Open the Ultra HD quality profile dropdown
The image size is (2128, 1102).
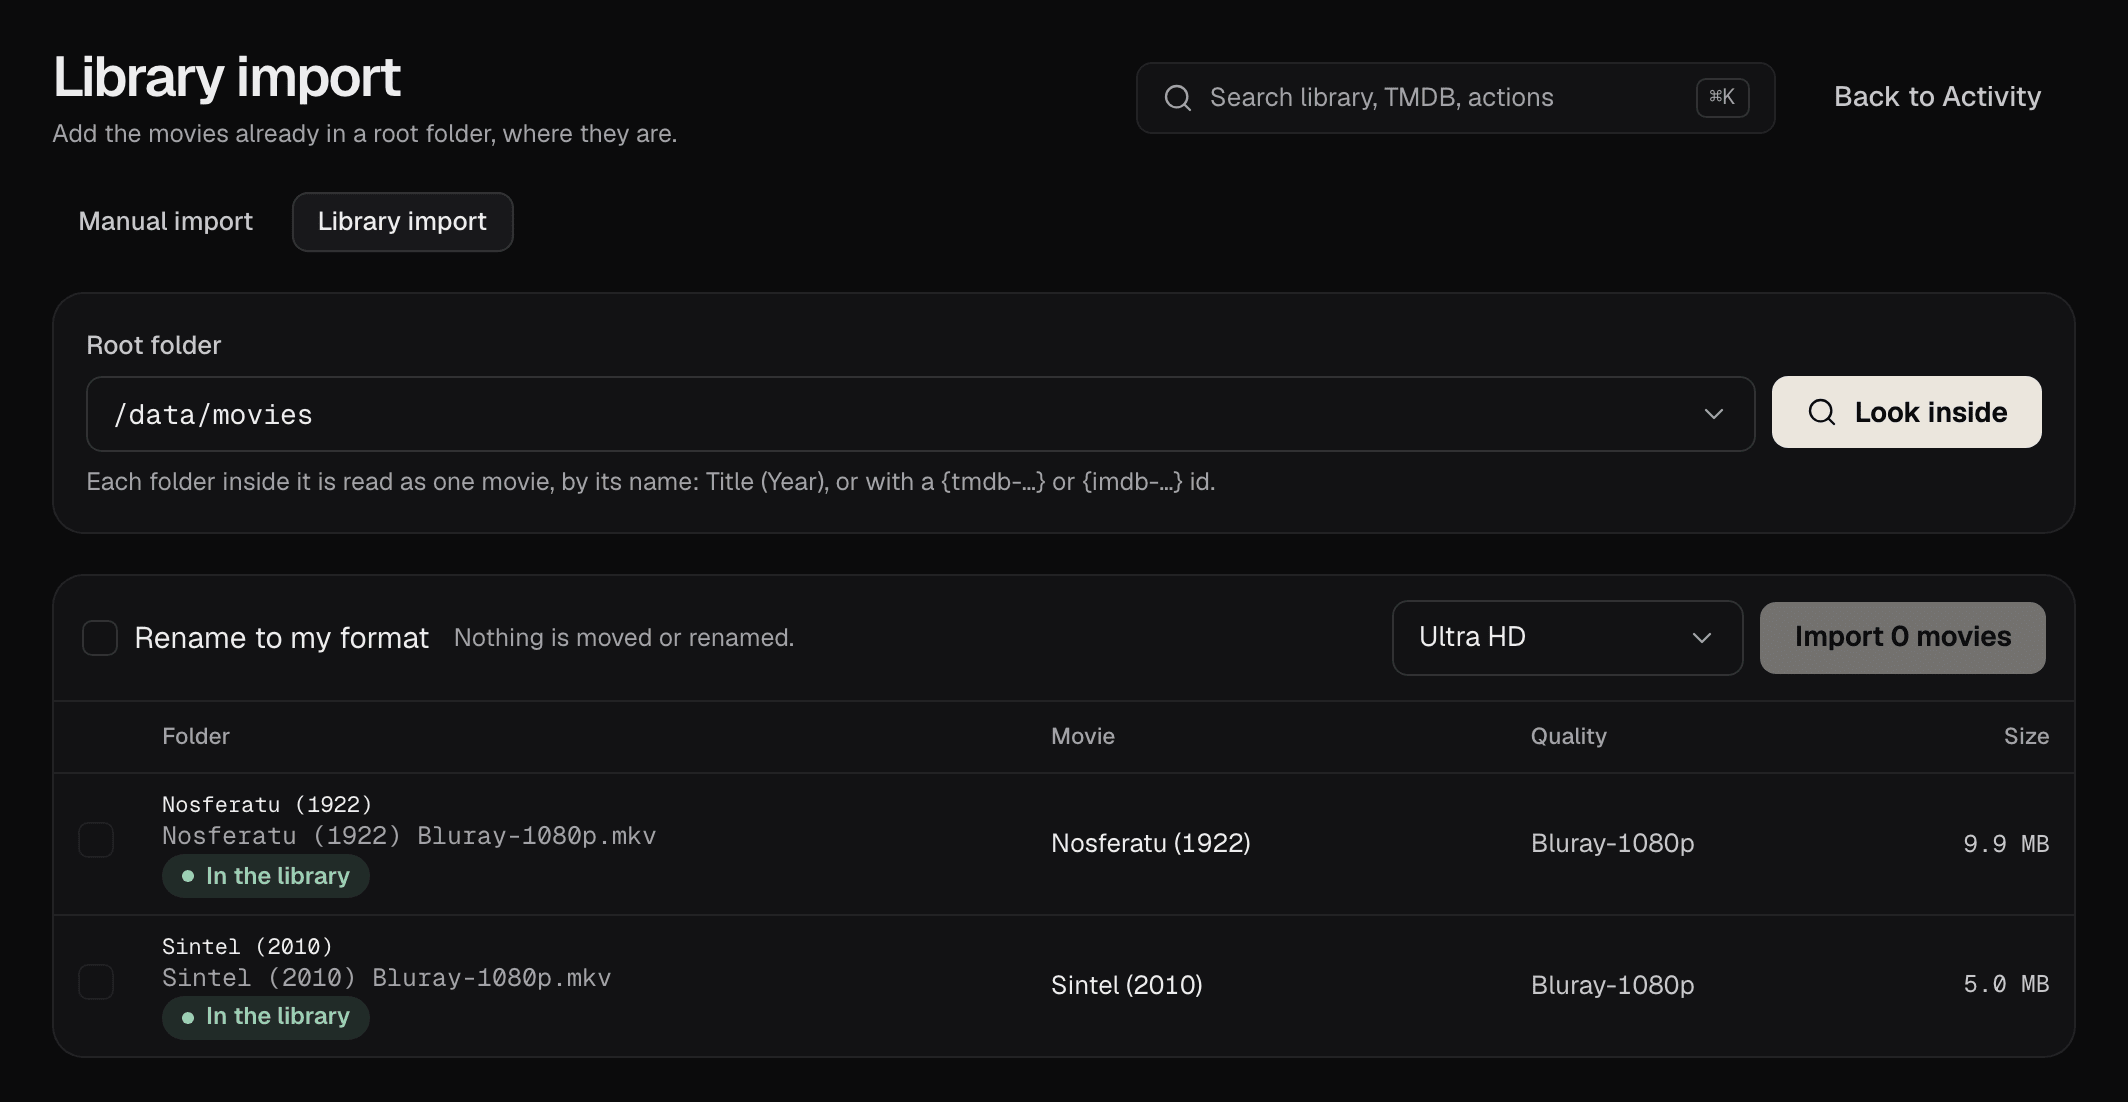tap(1567, 638)
